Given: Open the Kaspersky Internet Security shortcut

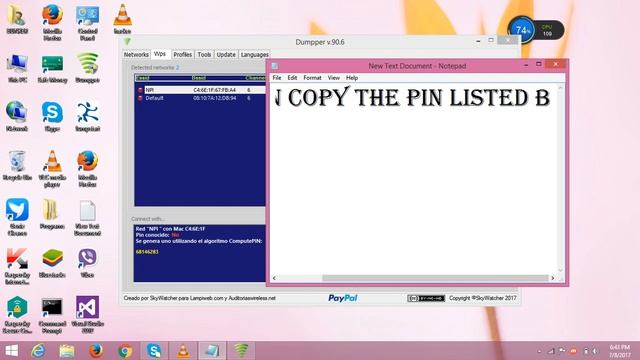Looking at the screenshot, I should [x=17, y=266].
